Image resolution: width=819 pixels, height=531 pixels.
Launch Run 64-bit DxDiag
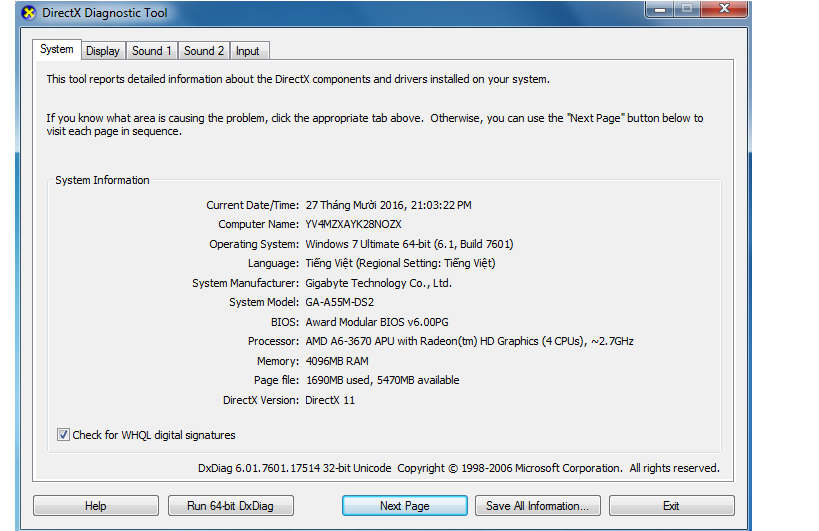click(230, 505)
